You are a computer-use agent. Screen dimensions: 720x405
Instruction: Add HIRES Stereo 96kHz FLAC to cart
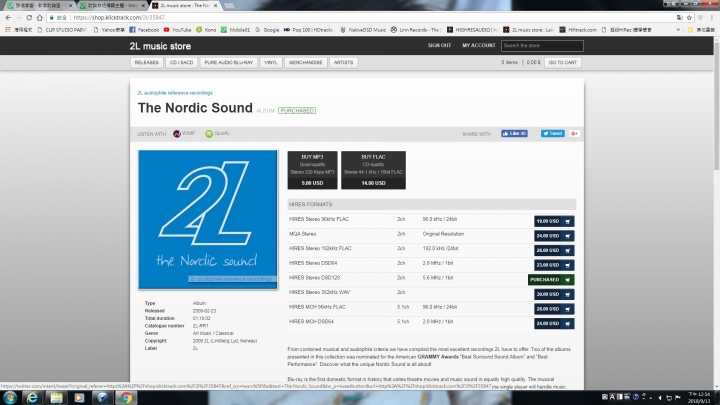coord(554,221)
